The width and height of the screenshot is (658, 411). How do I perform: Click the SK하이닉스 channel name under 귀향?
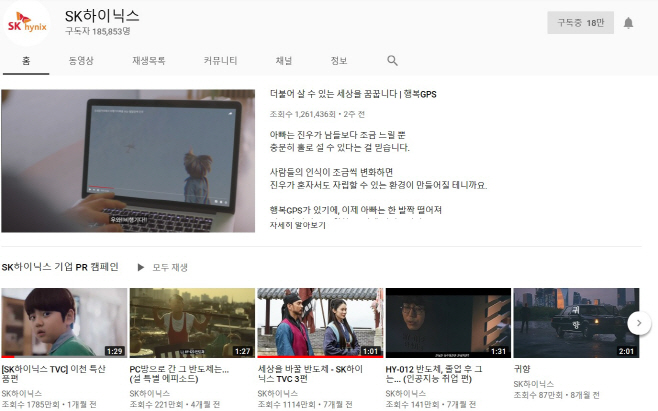(x=533, y=384)
